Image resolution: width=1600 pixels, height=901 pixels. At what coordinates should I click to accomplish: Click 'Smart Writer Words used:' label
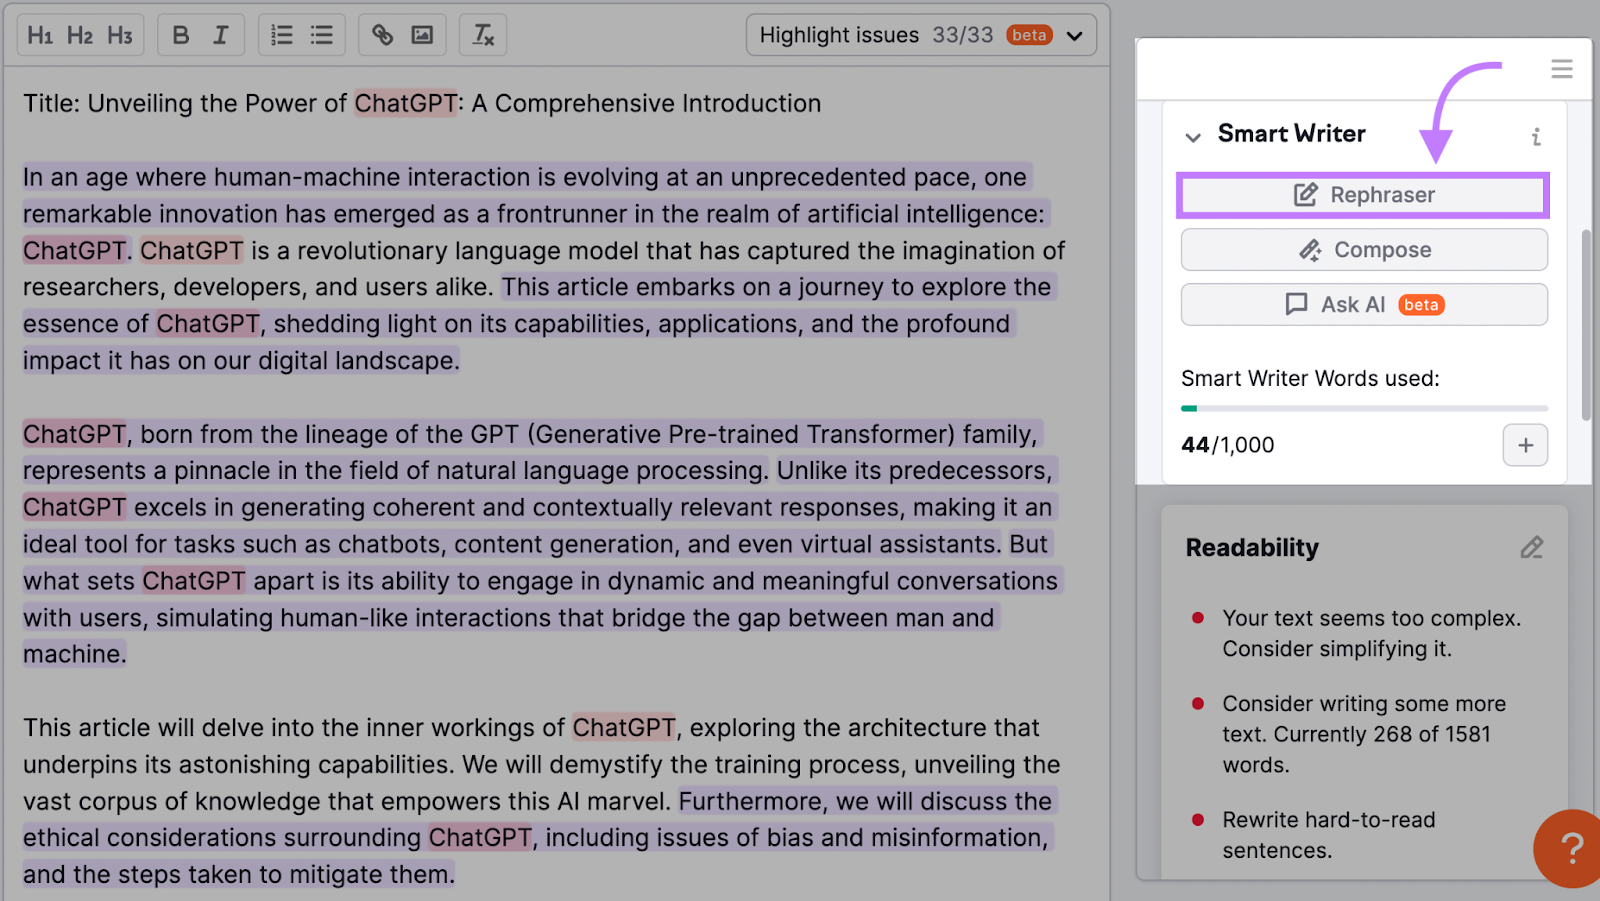[x=1310, y=379]
